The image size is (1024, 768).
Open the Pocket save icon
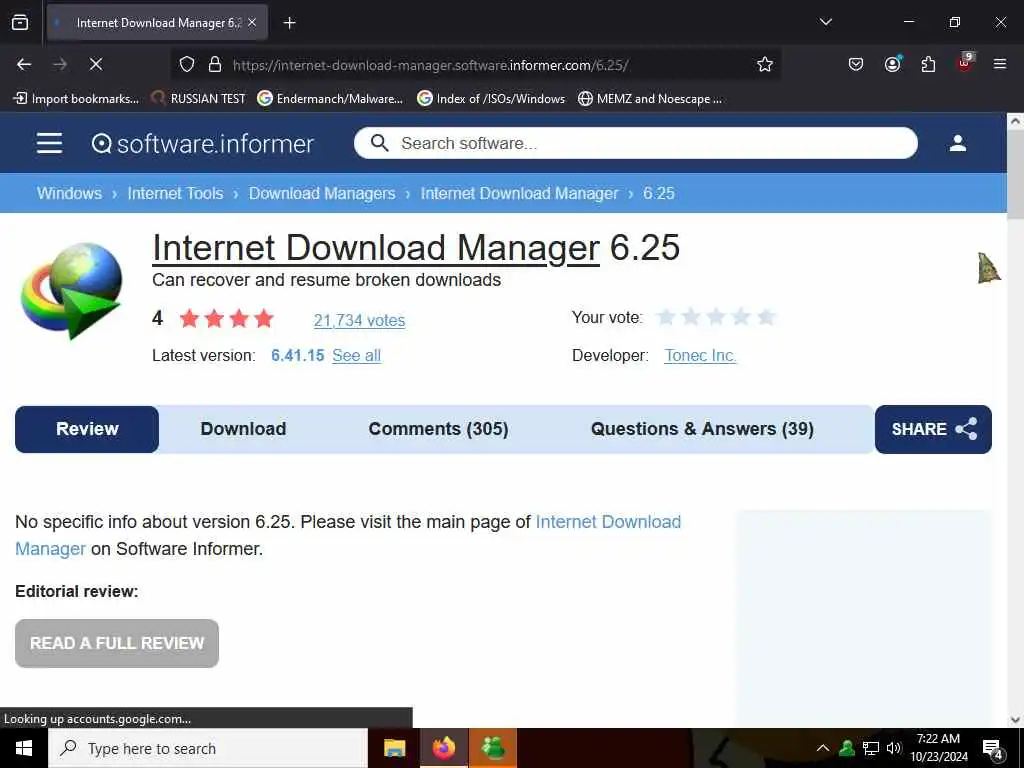click(x=856, y=64)
